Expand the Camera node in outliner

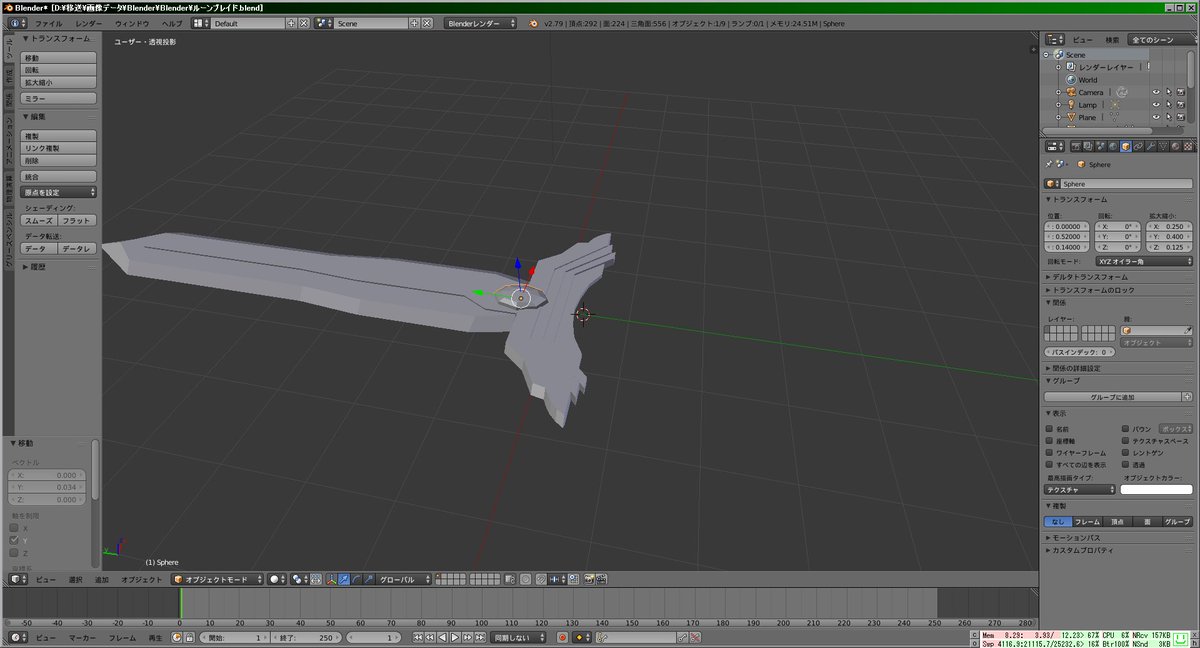[x=1059, y=92]
